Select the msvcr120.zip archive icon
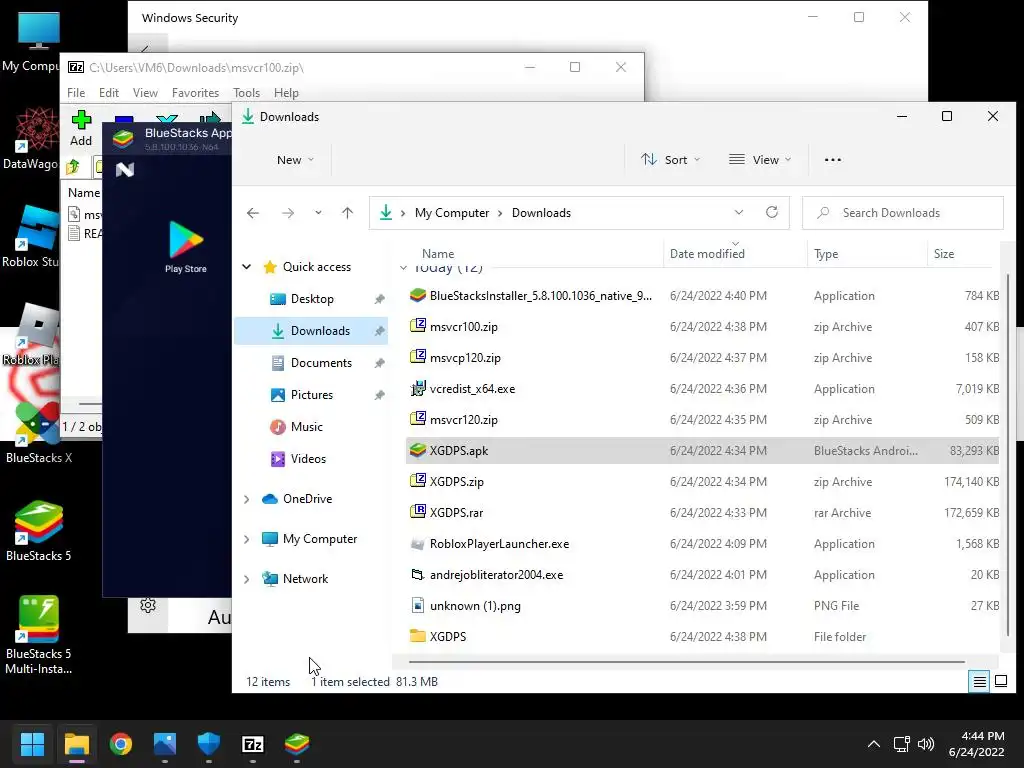The width and height of the screenshot is (1024, 768). click(417, 419)
